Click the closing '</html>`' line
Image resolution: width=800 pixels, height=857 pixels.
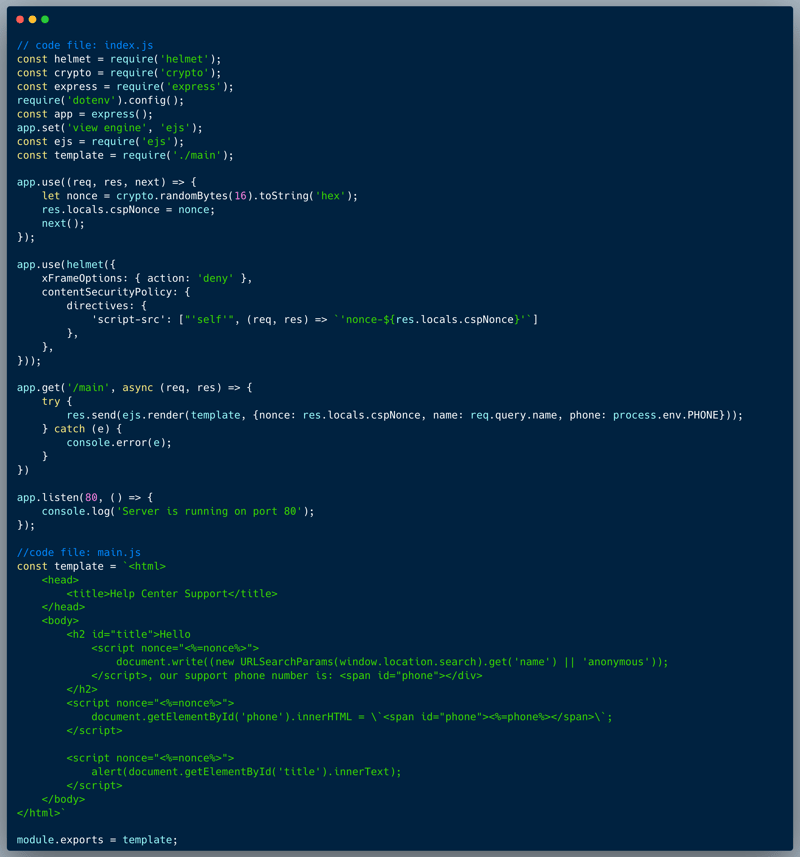pos(41,813)
